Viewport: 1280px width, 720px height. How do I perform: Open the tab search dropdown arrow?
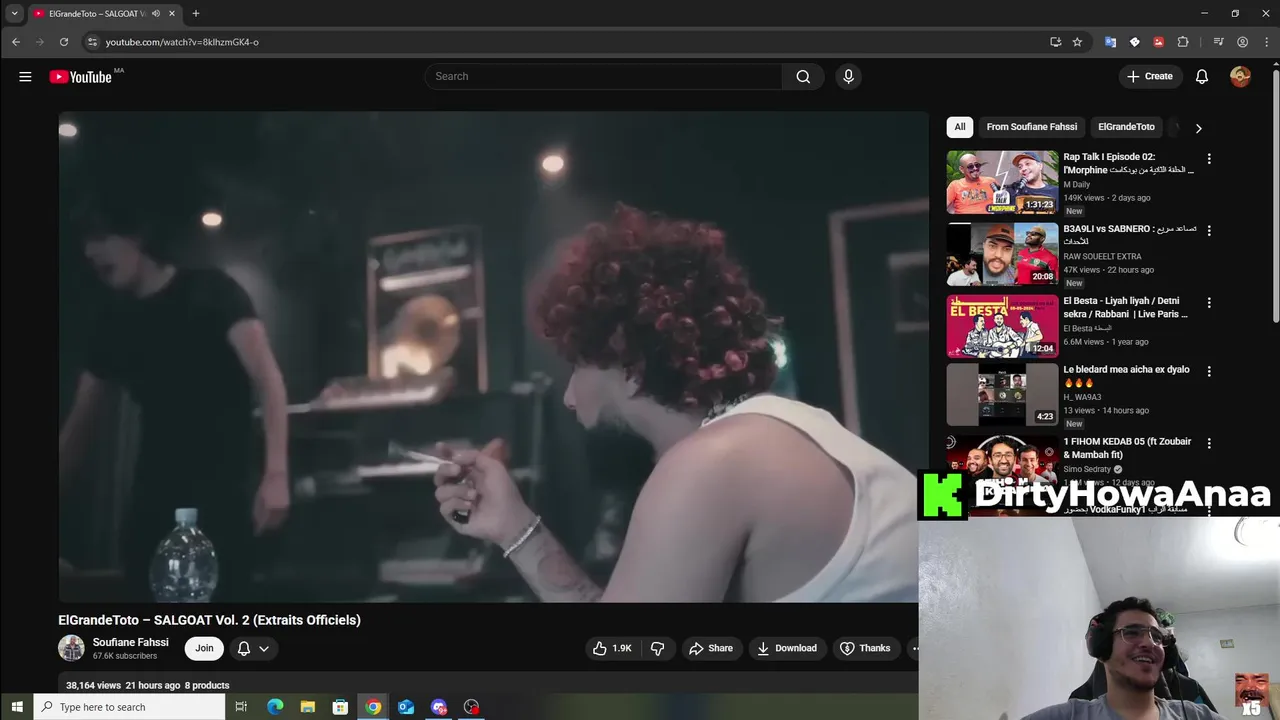[x=14, y=14]
